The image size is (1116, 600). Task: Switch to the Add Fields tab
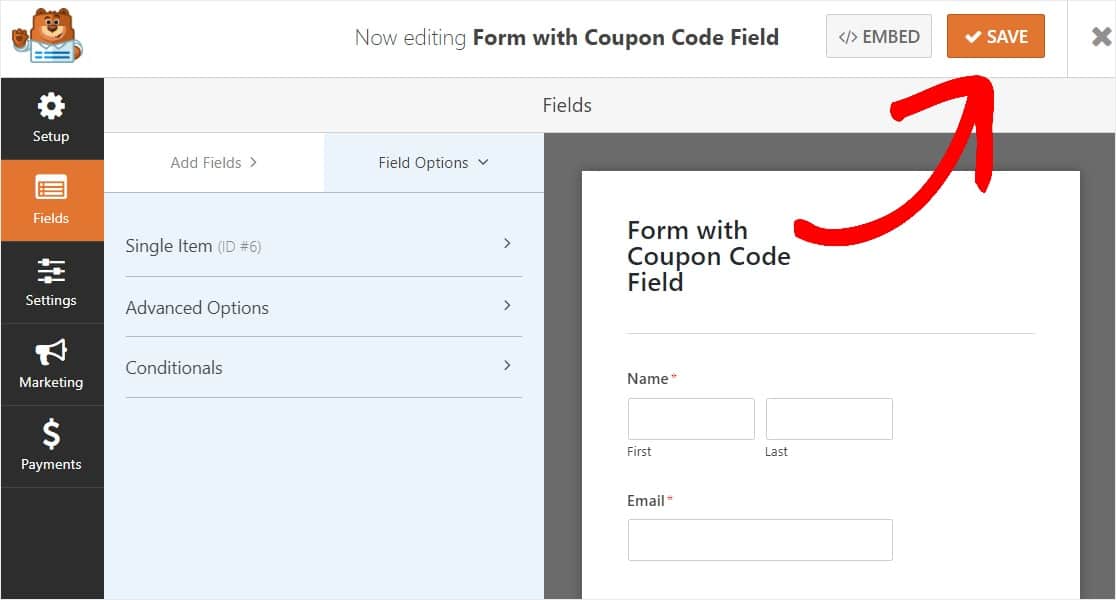(214, 163)
